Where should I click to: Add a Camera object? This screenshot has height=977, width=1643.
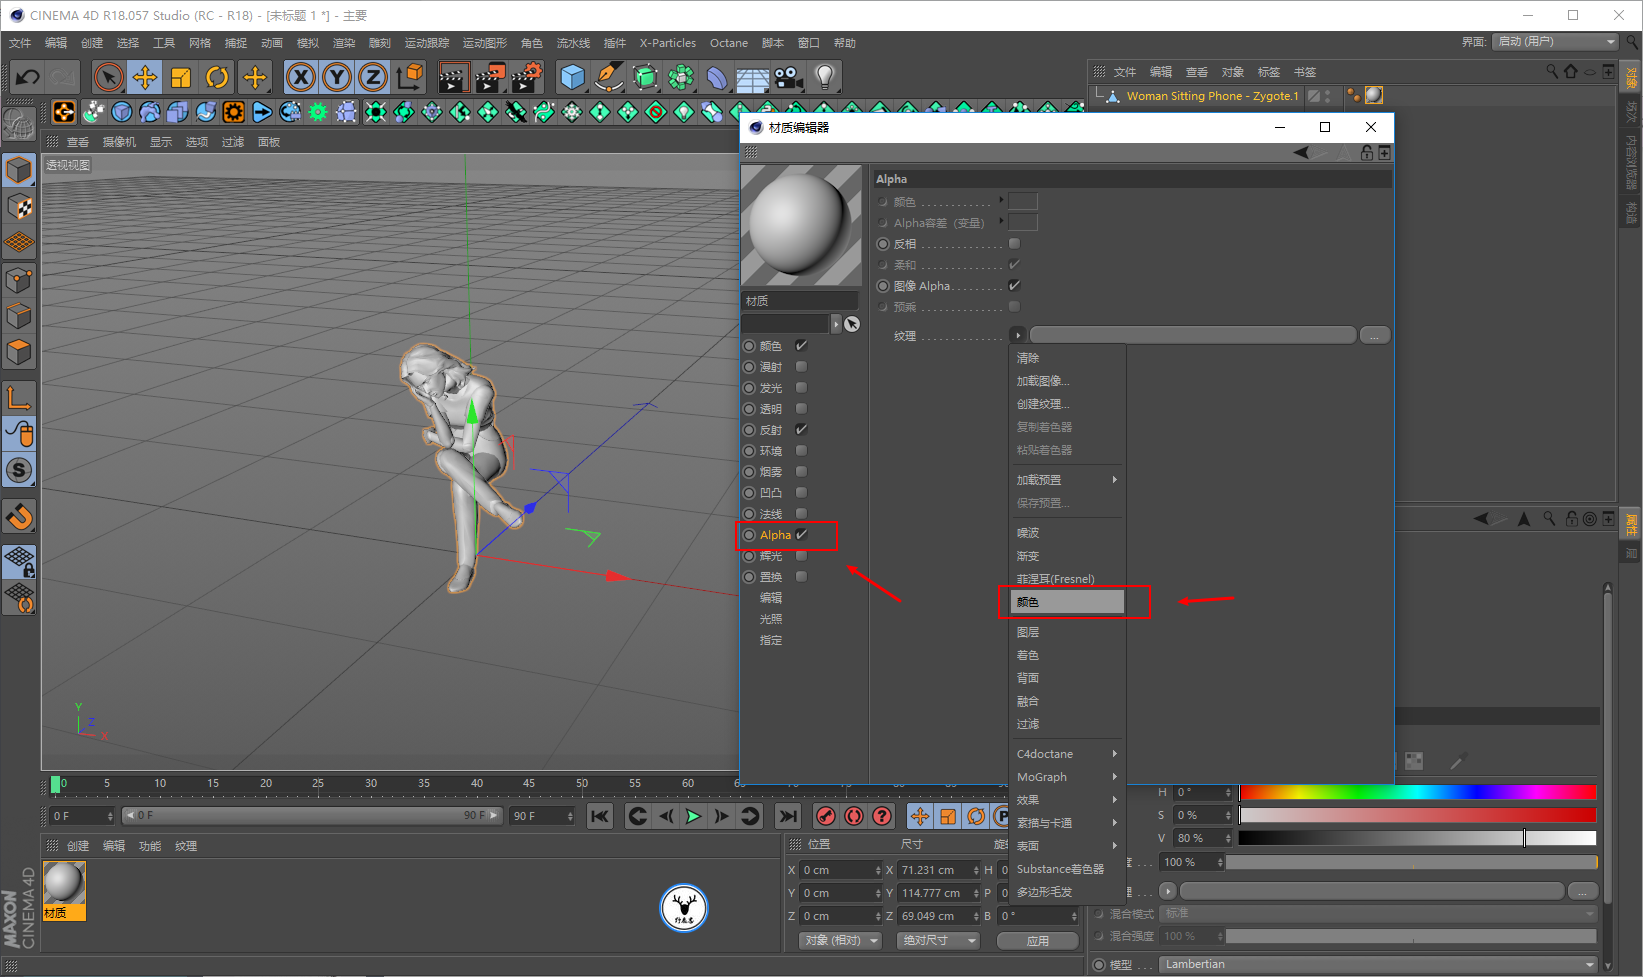coord(788,77)
